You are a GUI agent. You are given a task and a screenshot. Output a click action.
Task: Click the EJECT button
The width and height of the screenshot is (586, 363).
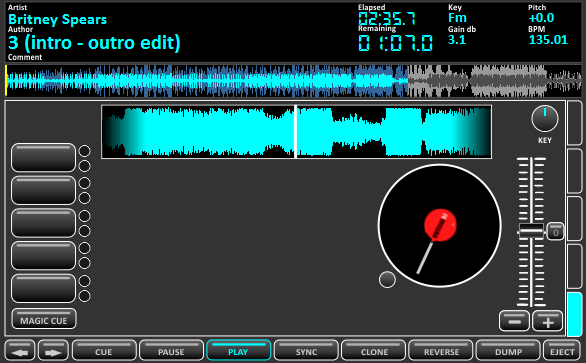[562, 350]
